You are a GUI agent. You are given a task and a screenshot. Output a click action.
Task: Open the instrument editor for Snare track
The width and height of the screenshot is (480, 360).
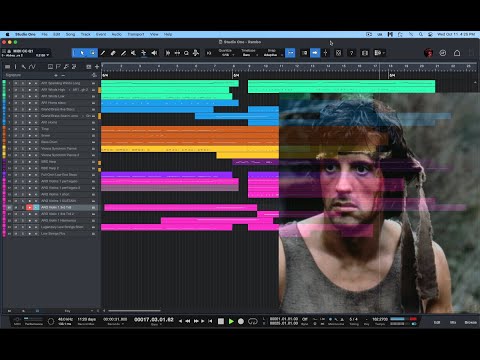click(93, 135)
